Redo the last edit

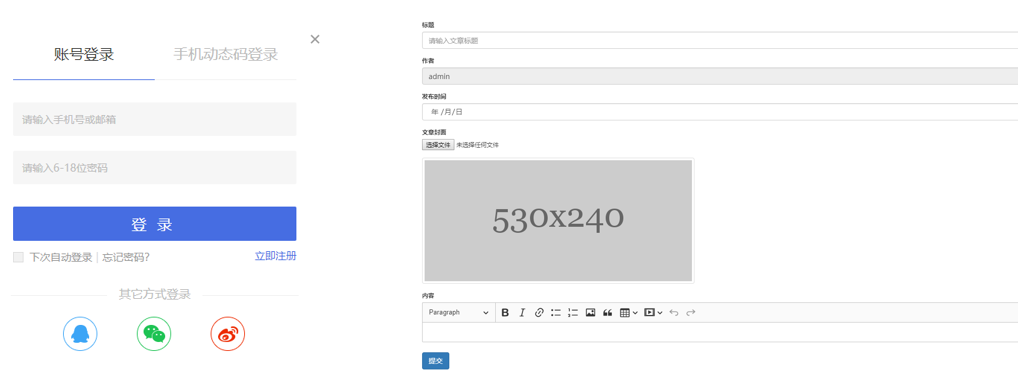coord(691,313)
